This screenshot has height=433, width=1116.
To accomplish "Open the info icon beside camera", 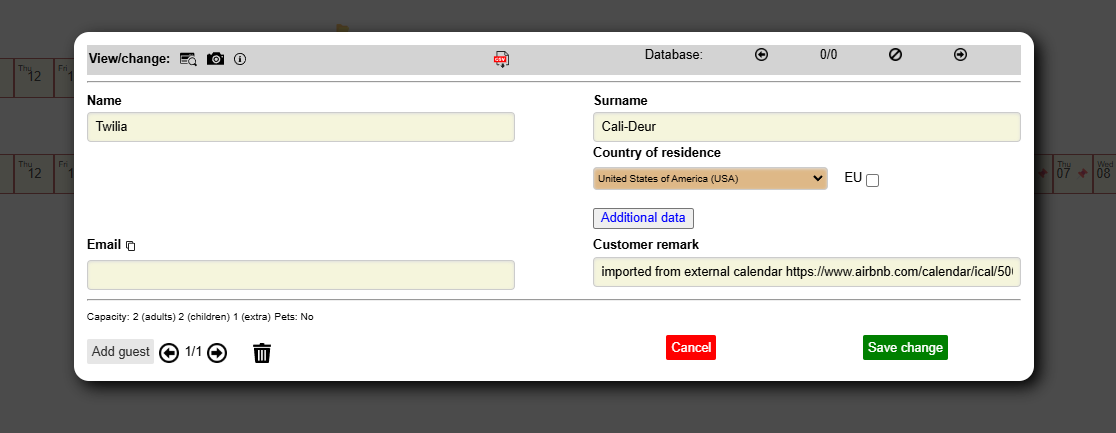I will 240,59.
